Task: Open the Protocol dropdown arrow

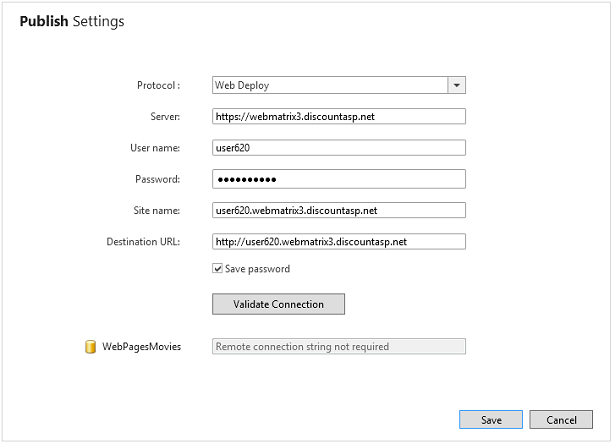Action: [x=456, y=86]
